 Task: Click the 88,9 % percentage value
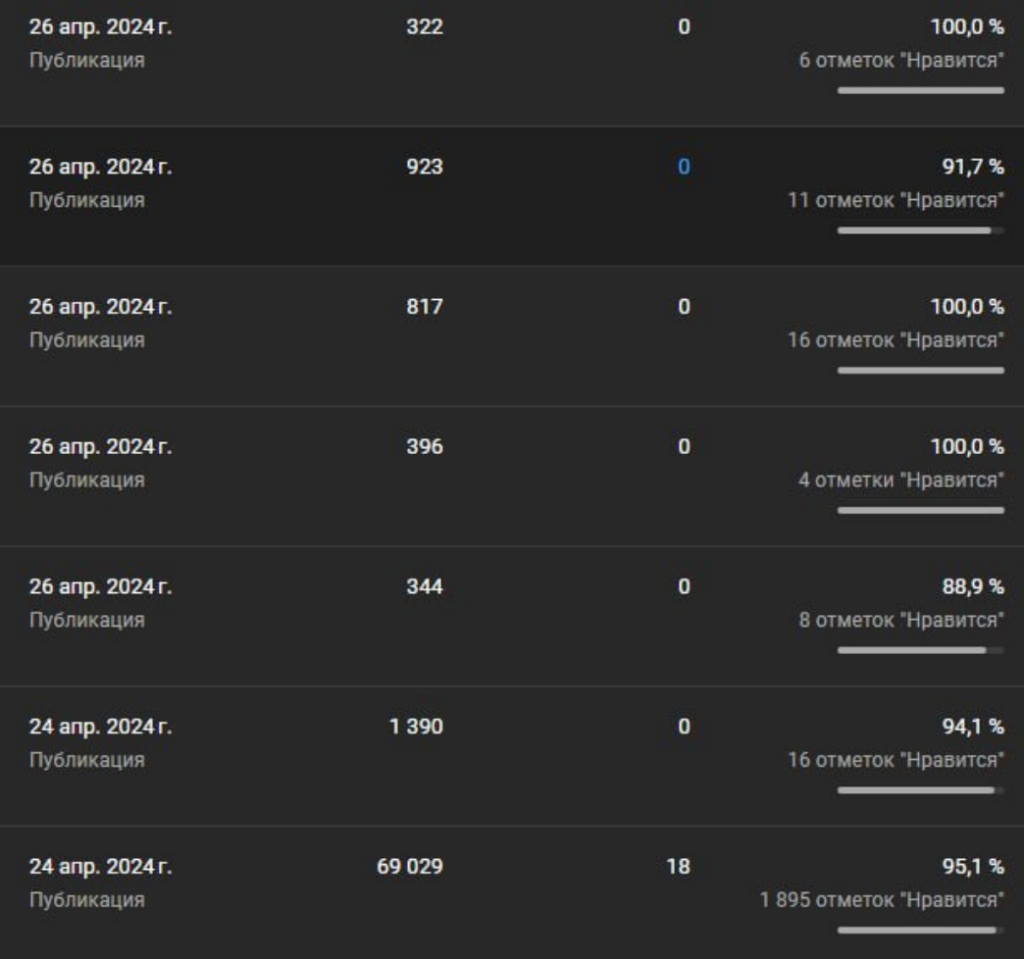tap(973, 586)
